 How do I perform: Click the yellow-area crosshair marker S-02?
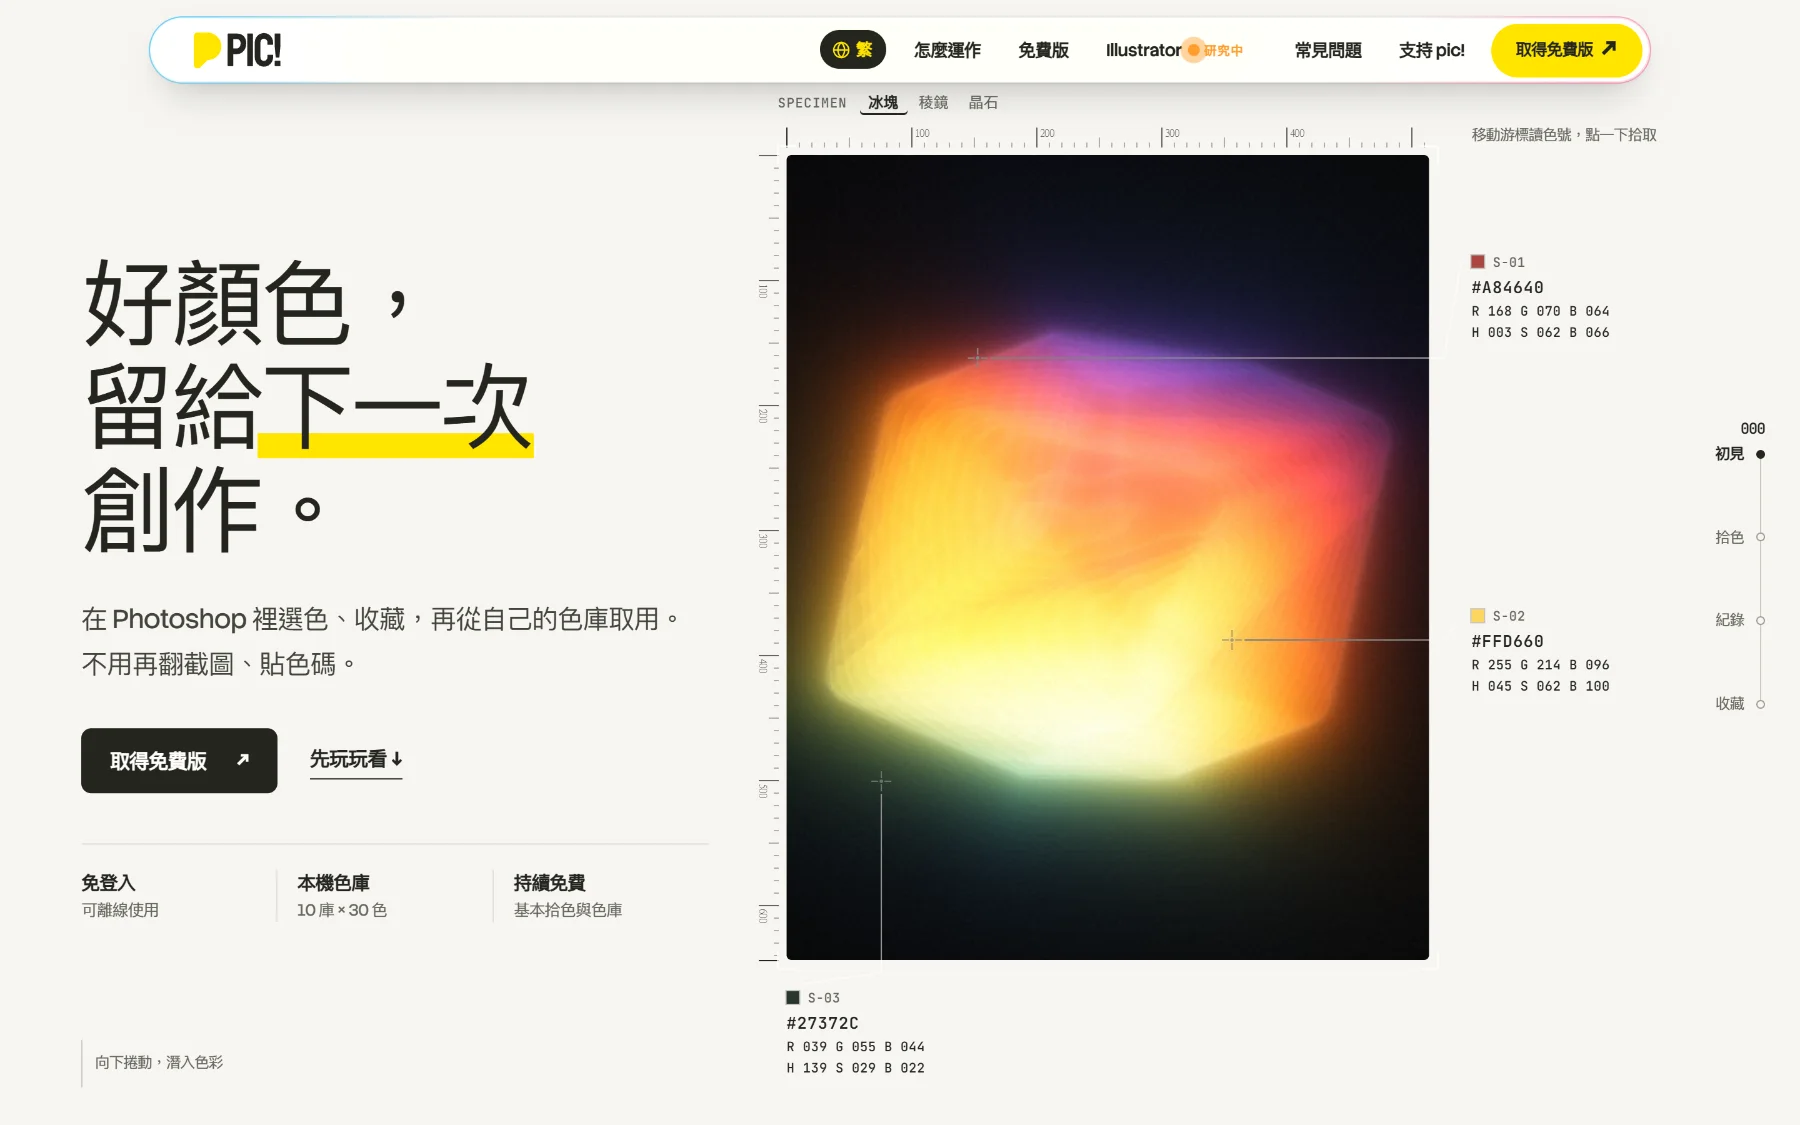pos(1232,640)
